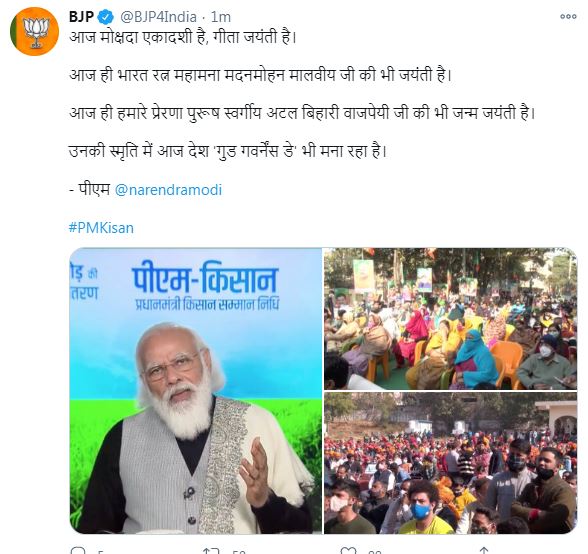Like the tweet with the heart icon
The image size is (588, 554).
pos(348,551)
